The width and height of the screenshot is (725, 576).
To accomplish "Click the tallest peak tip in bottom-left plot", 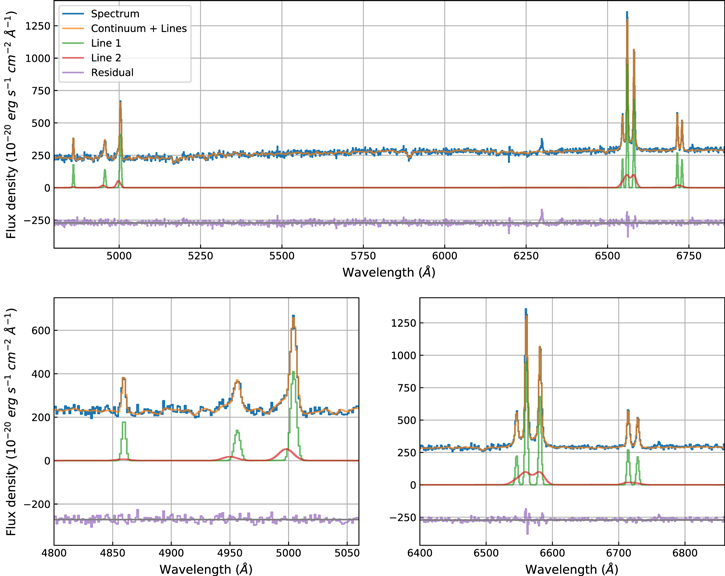I will click(293, 316).
